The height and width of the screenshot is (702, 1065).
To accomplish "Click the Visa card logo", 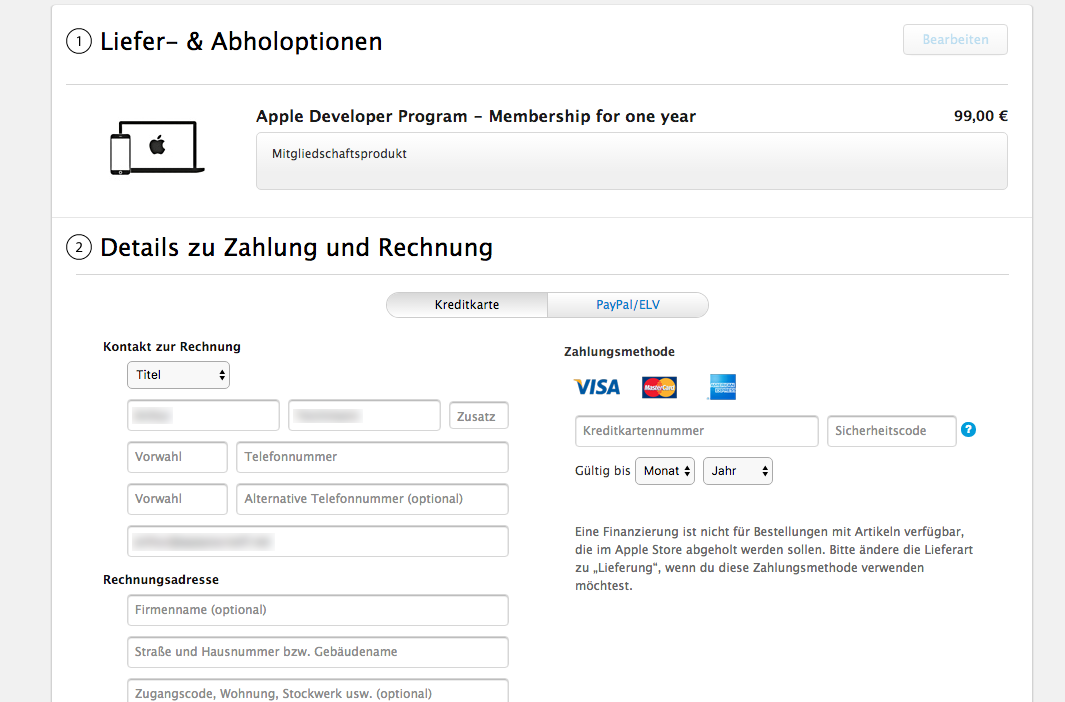I will pyautogui.click(x=596, y=387).
